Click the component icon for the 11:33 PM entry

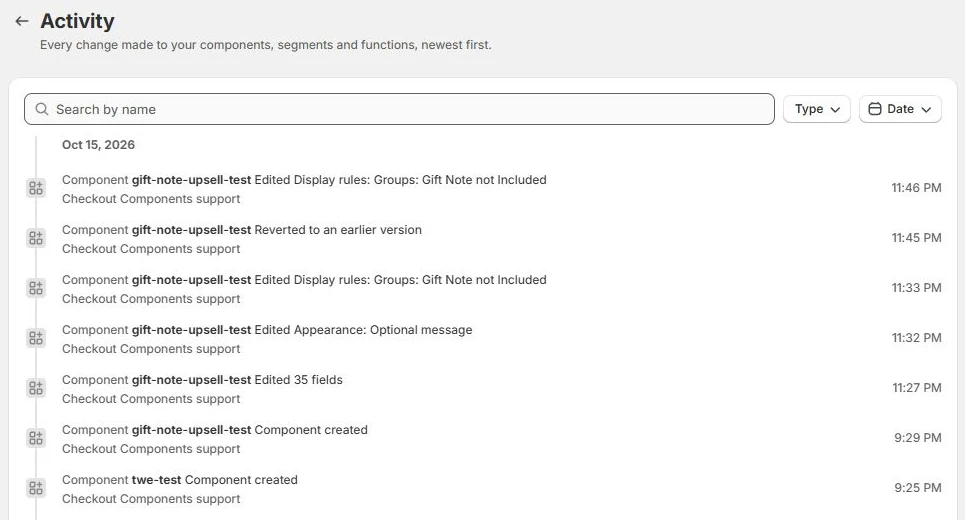pyautogui.click(x=36, y=287)
